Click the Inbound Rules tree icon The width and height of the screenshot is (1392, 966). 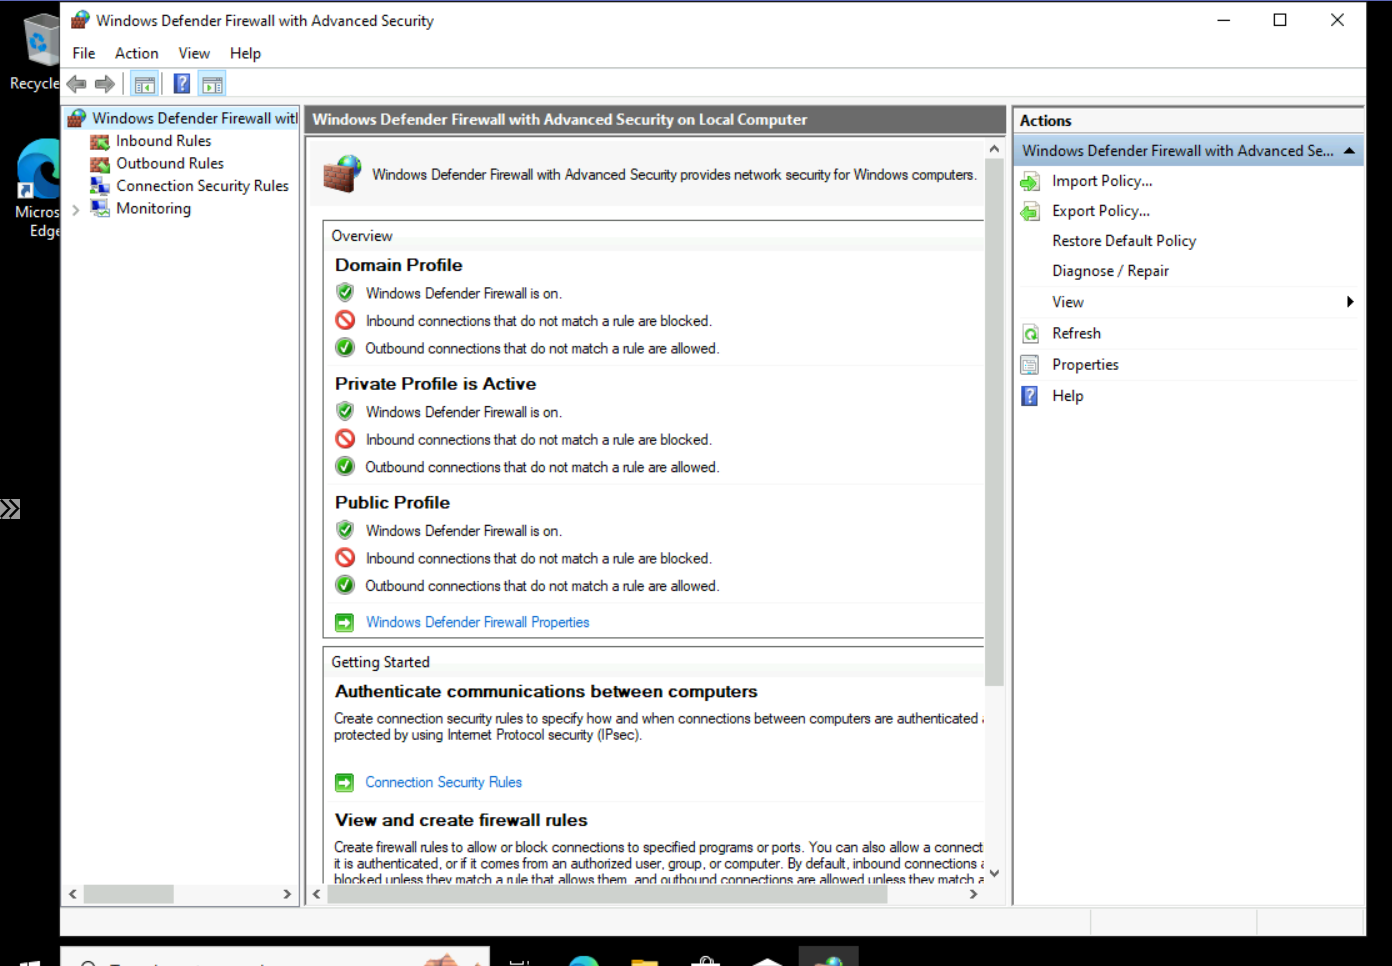coord(100,141)
